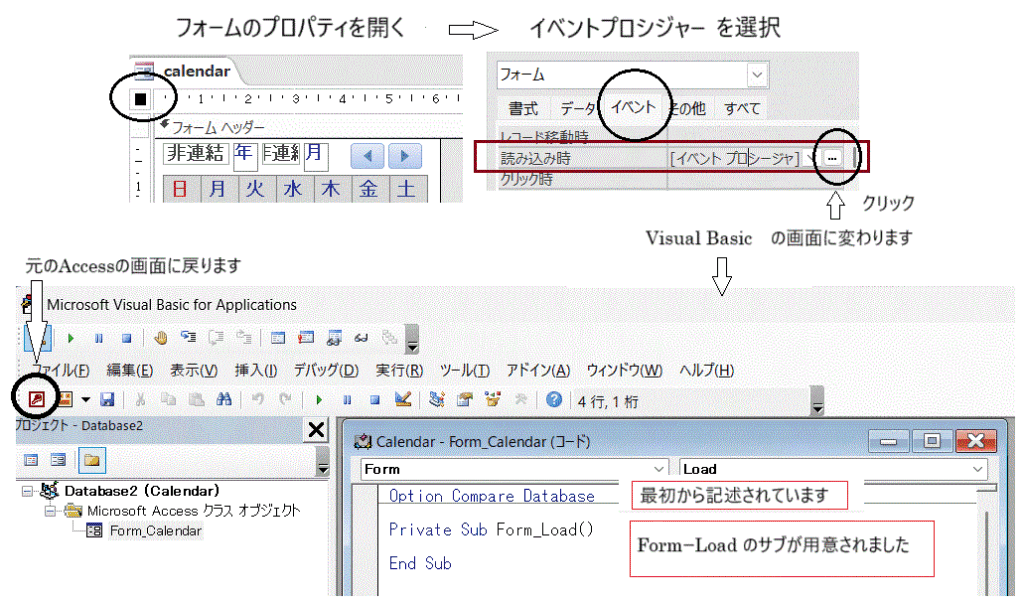Open the Object Browser icon
Screen dimensions: 1024x604
coord(493,399)
